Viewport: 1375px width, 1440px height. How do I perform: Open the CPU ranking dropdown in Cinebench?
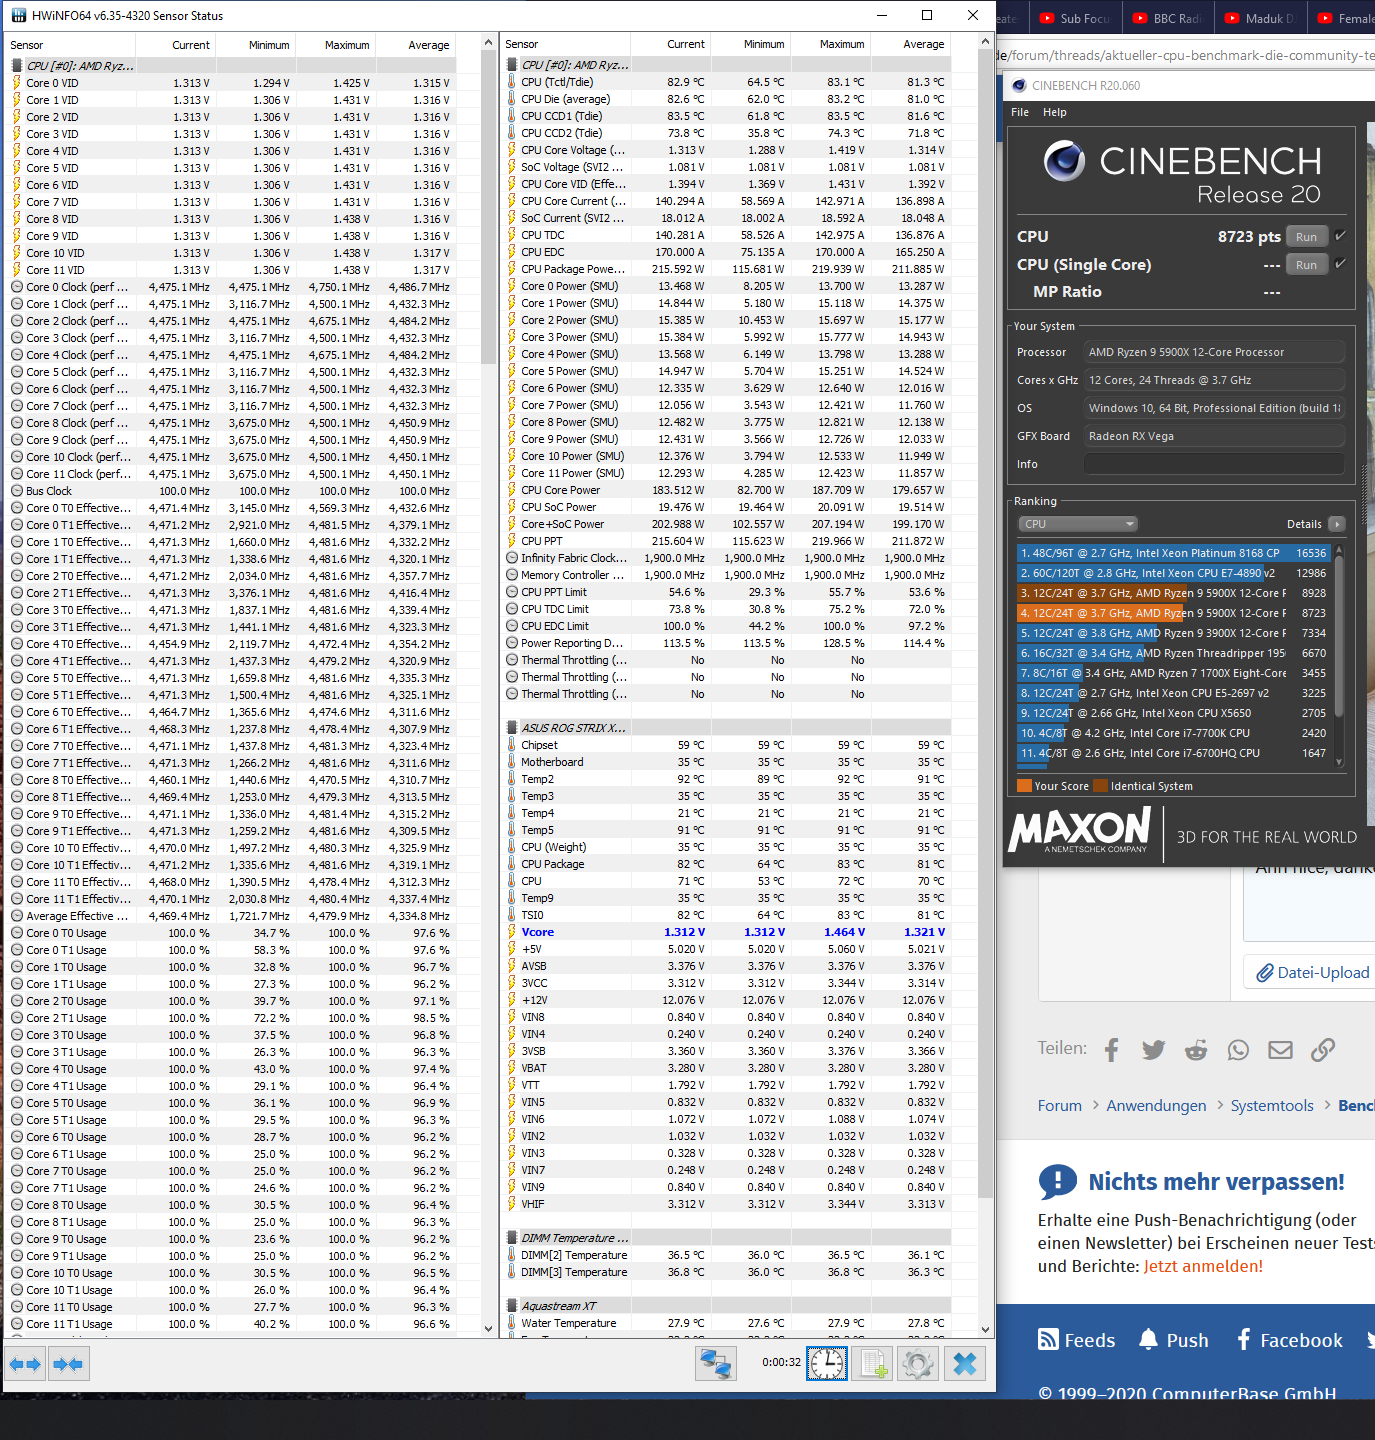1078,524
